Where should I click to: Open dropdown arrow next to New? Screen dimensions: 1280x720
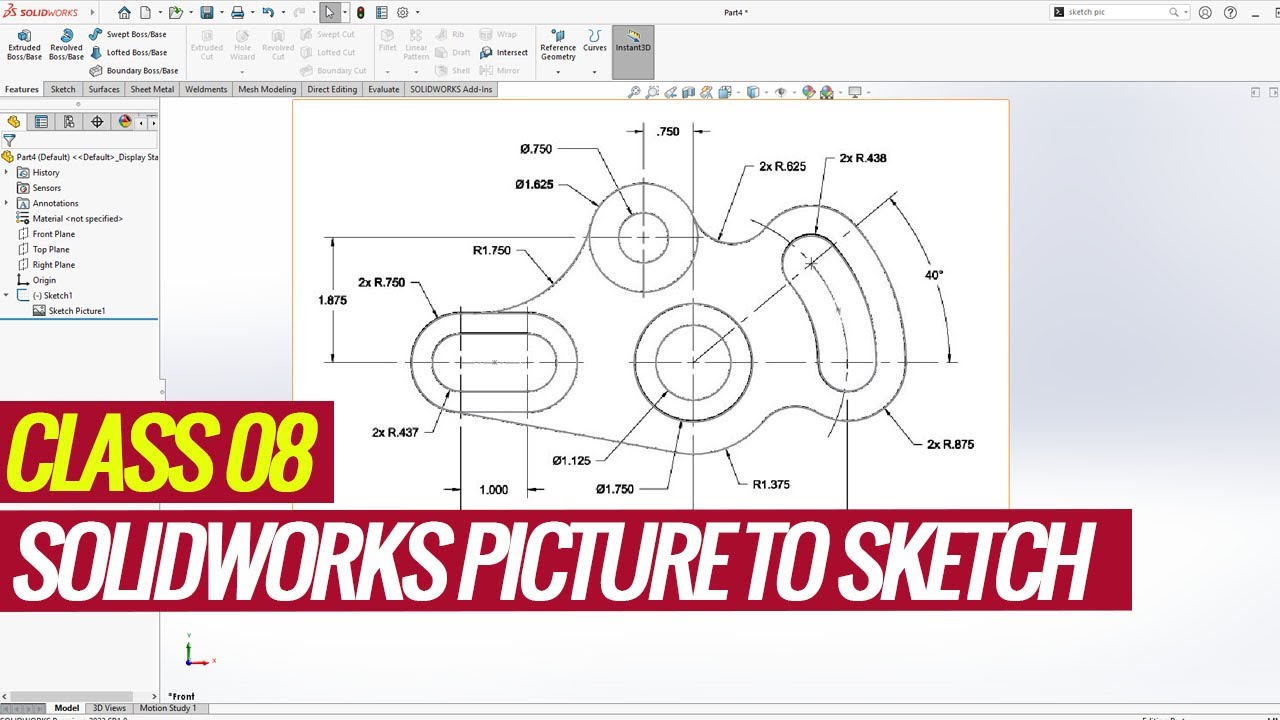click(x=158, y=13)
